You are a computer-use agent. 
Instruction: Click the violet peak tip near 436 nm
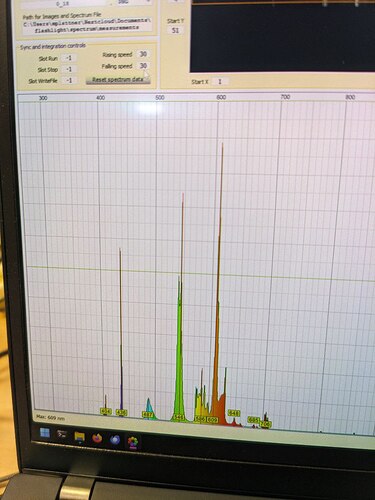(x=120, y=250)
